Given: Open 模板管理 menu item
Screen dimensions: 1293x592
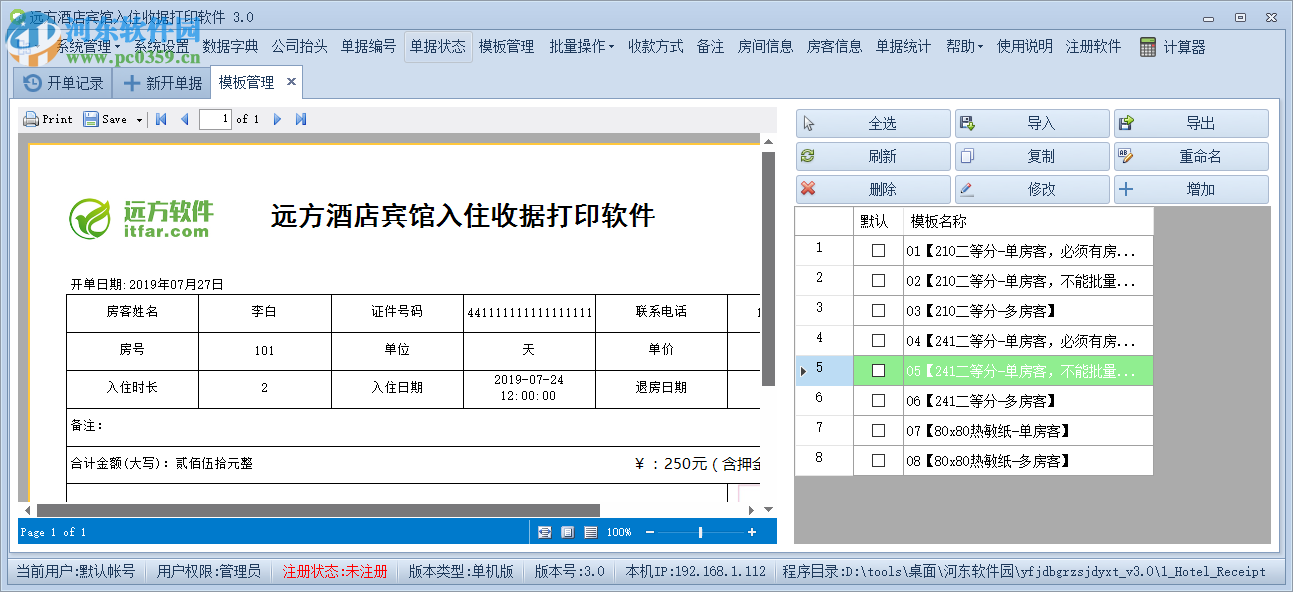Looking at the screenshot, I should tap(506, 46).
